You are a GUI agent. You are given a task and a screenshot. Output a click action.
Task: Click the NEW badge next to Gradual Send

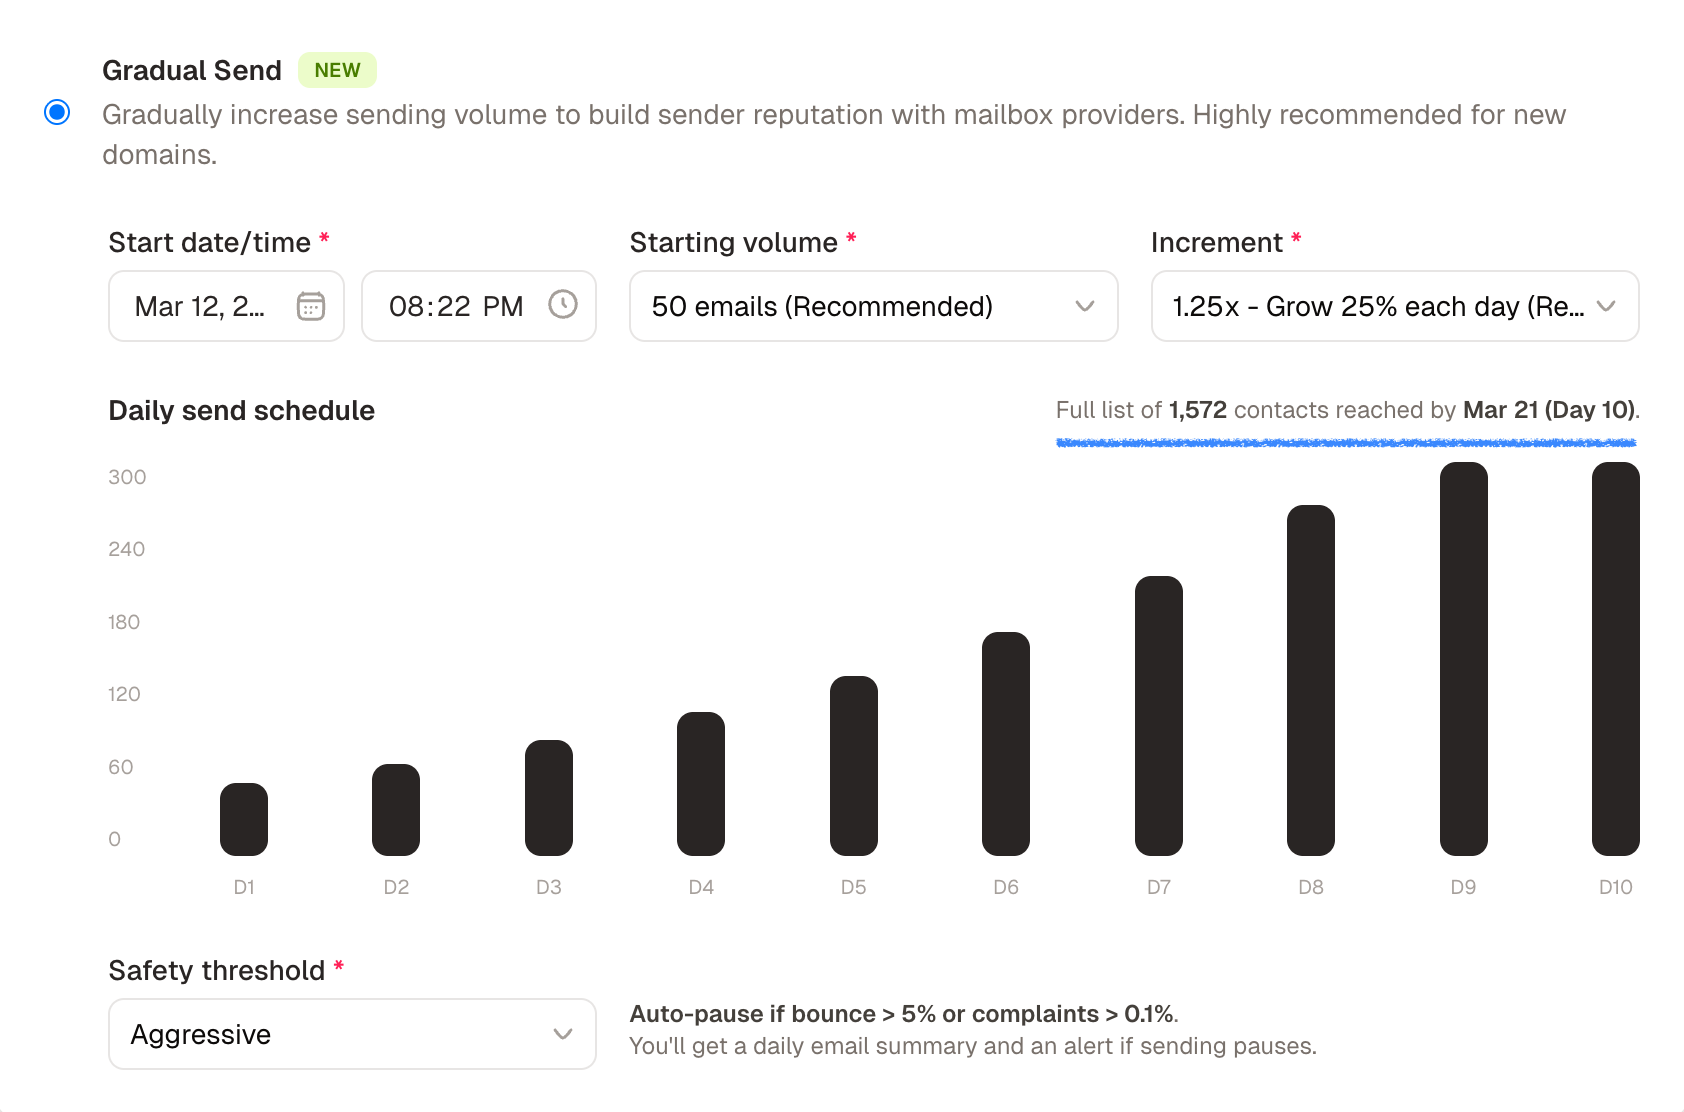(x=337, y=69)
